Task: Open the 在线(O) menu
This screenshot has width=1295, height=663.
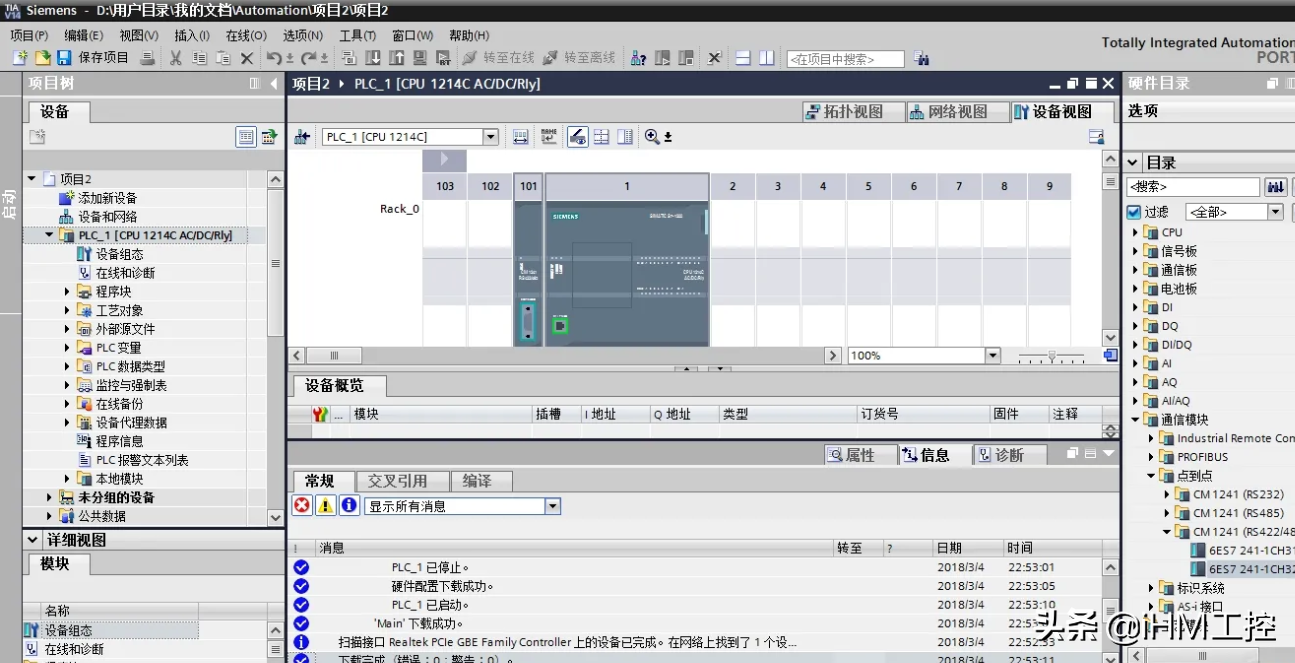Action: pos(246,35)
